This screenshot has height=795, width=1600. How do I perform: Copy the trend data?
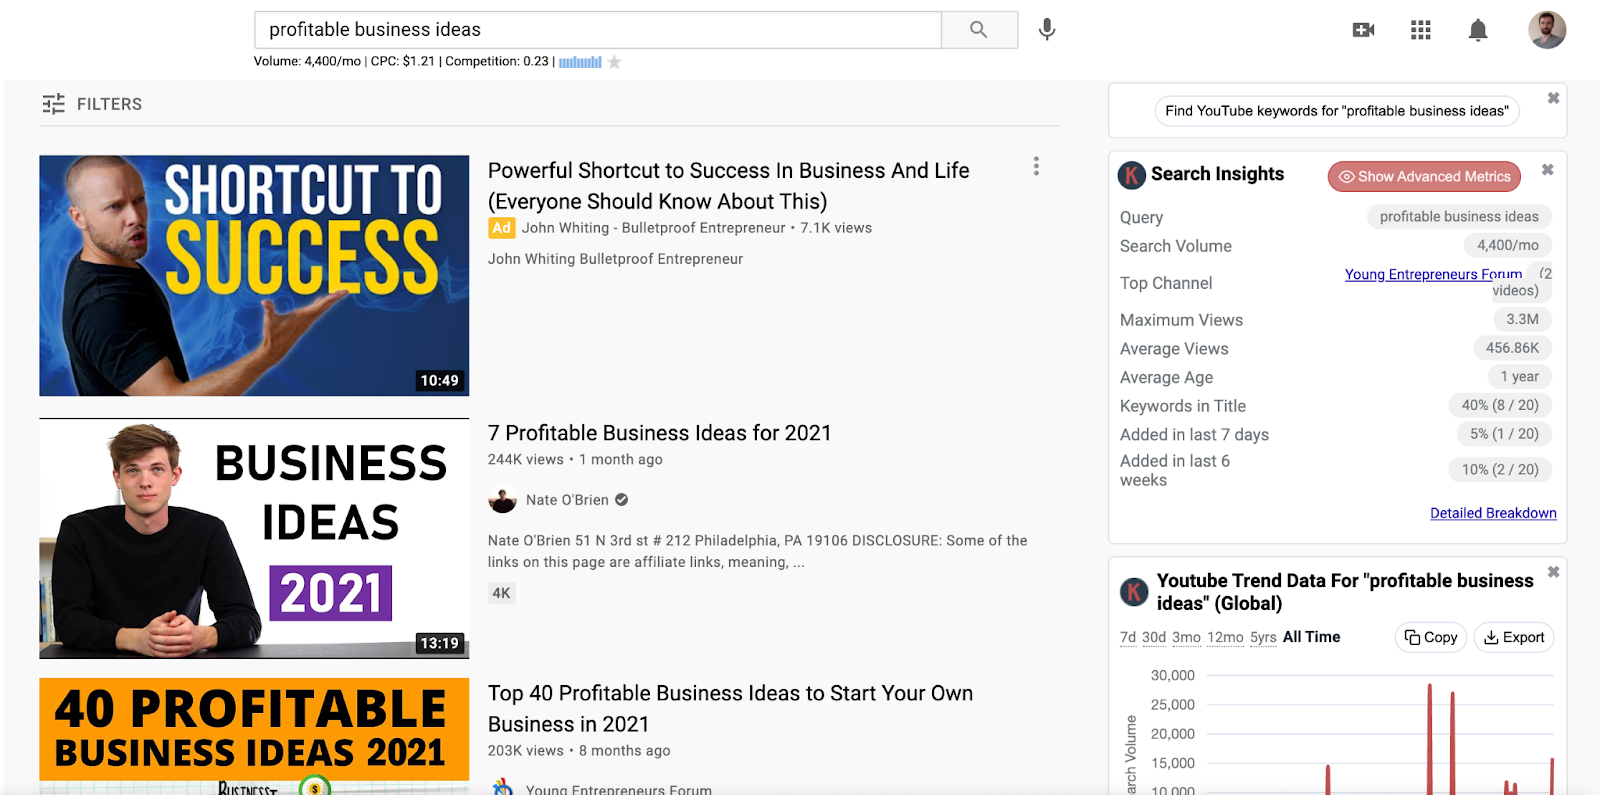coord(1431,637)
